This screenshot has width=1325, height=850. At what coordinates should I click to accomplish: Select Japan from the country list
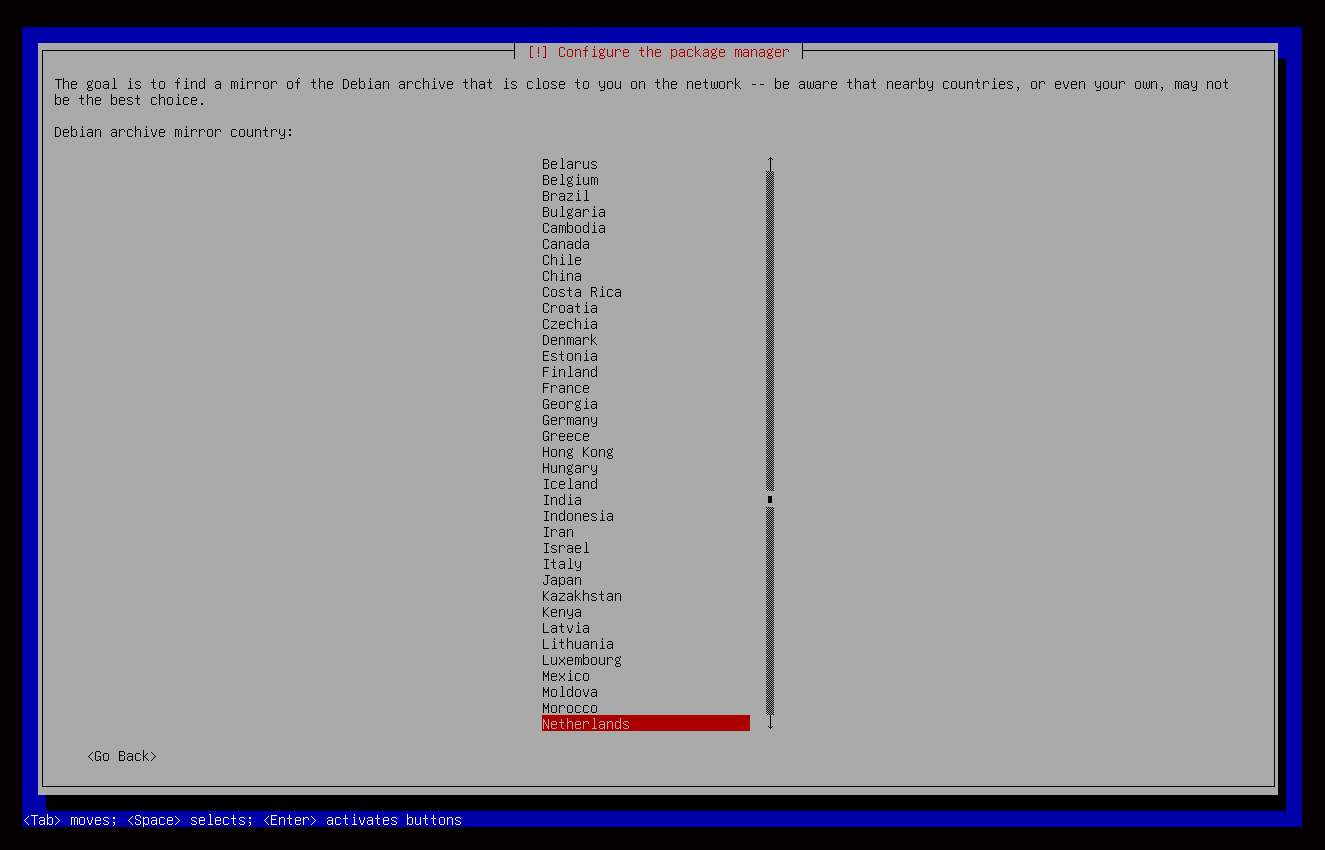pos(562,580)
